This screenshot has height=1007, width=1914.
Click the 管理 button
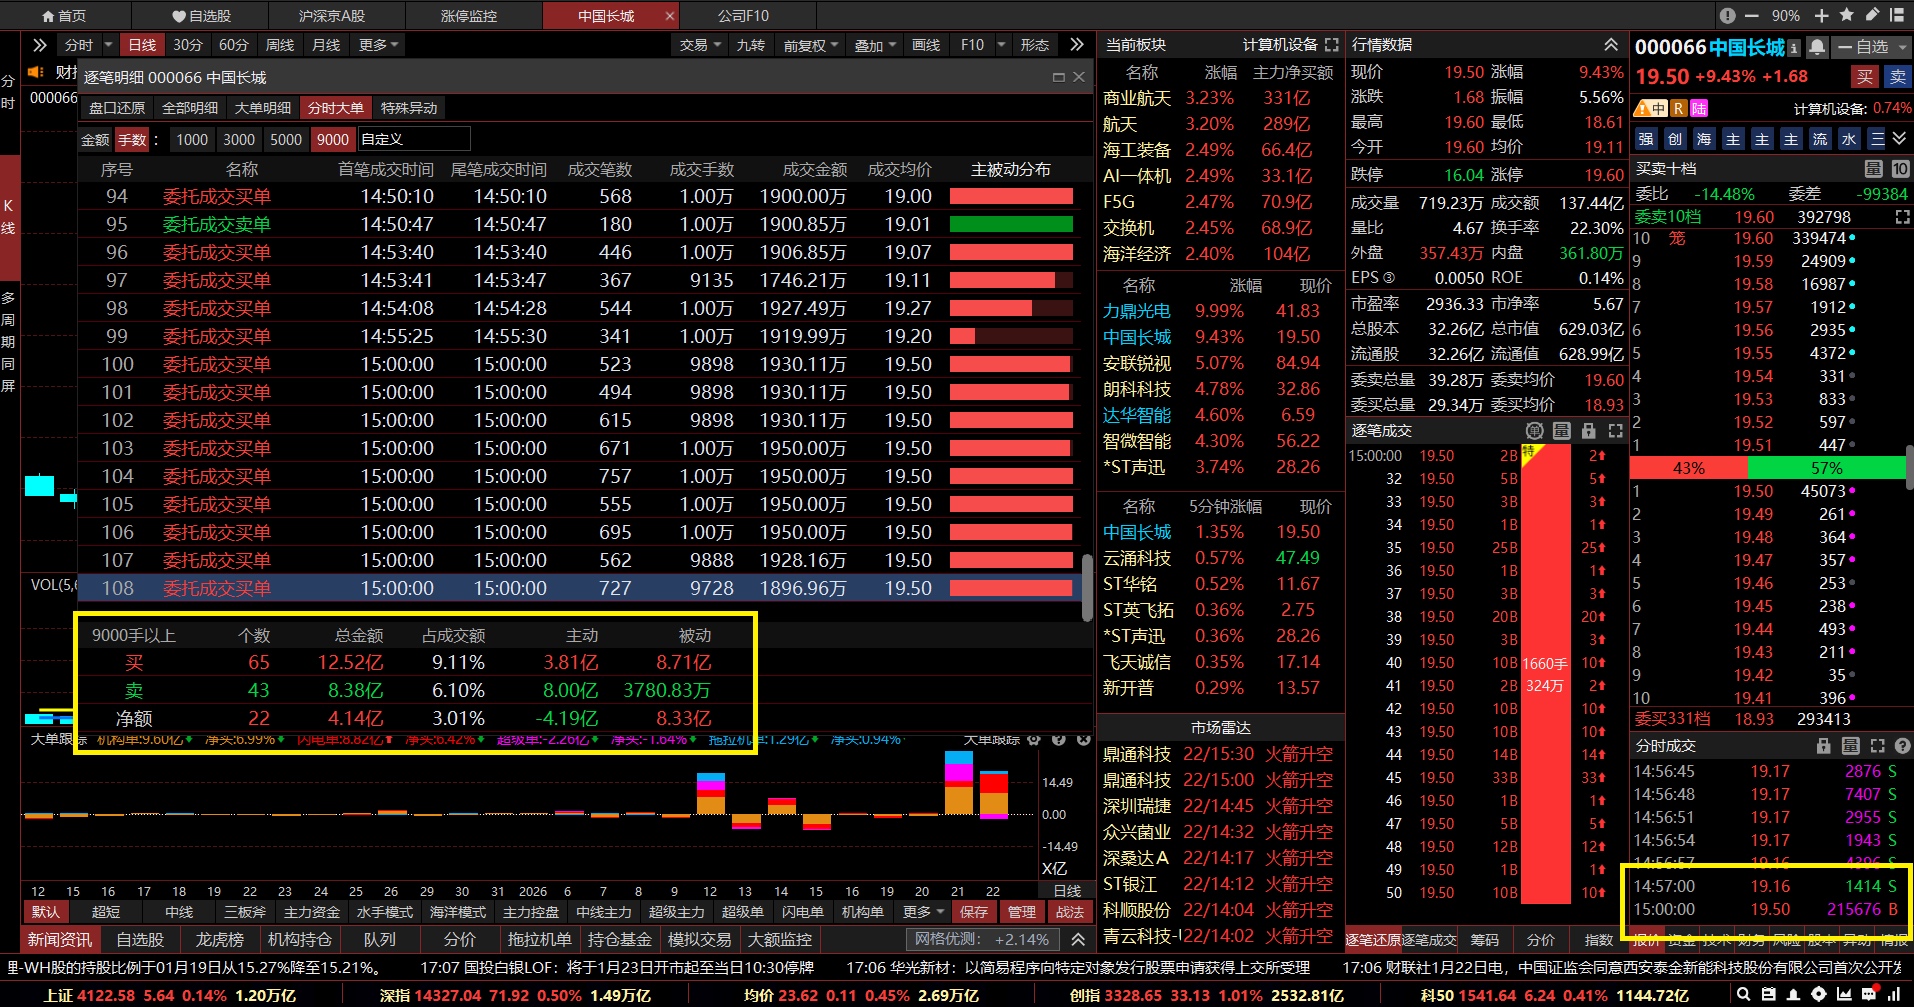coord(1021,912)
